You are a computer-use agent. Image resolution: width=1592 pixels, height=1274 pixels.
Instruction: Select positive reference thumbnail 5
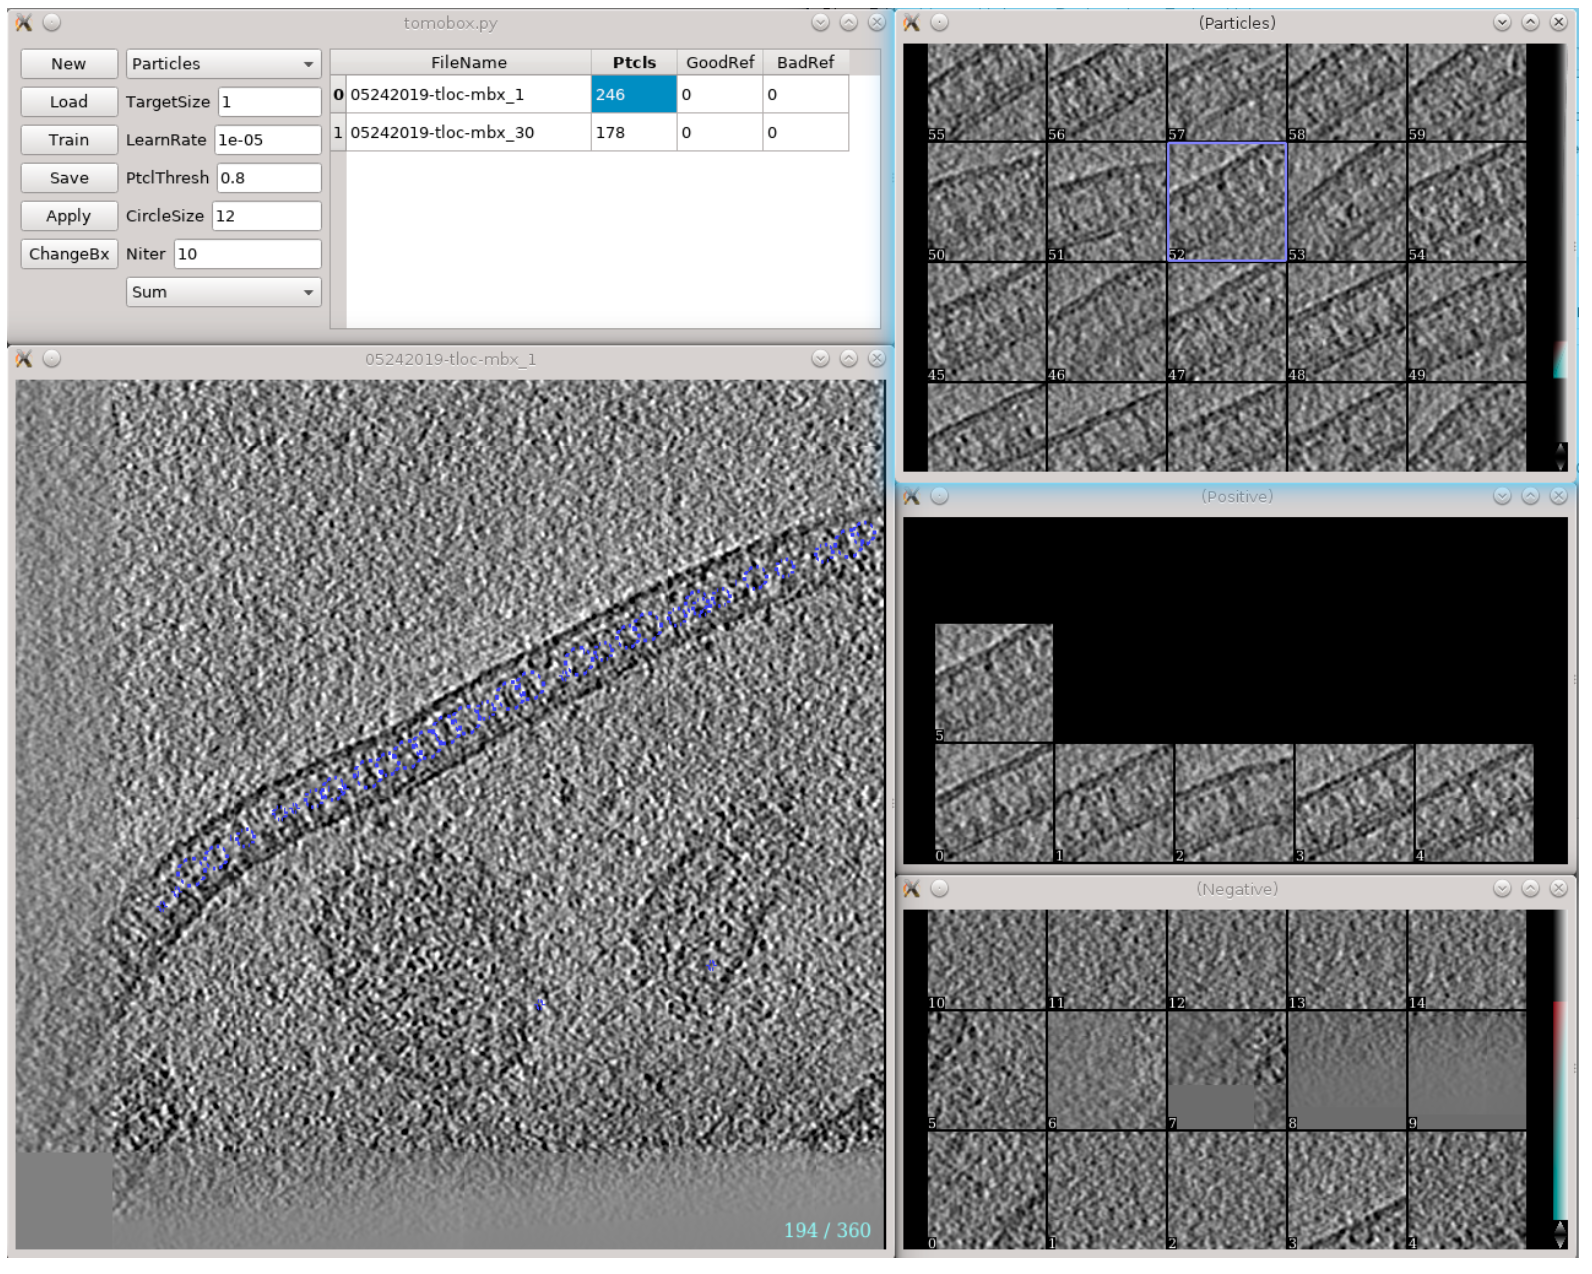click(994, 684)
